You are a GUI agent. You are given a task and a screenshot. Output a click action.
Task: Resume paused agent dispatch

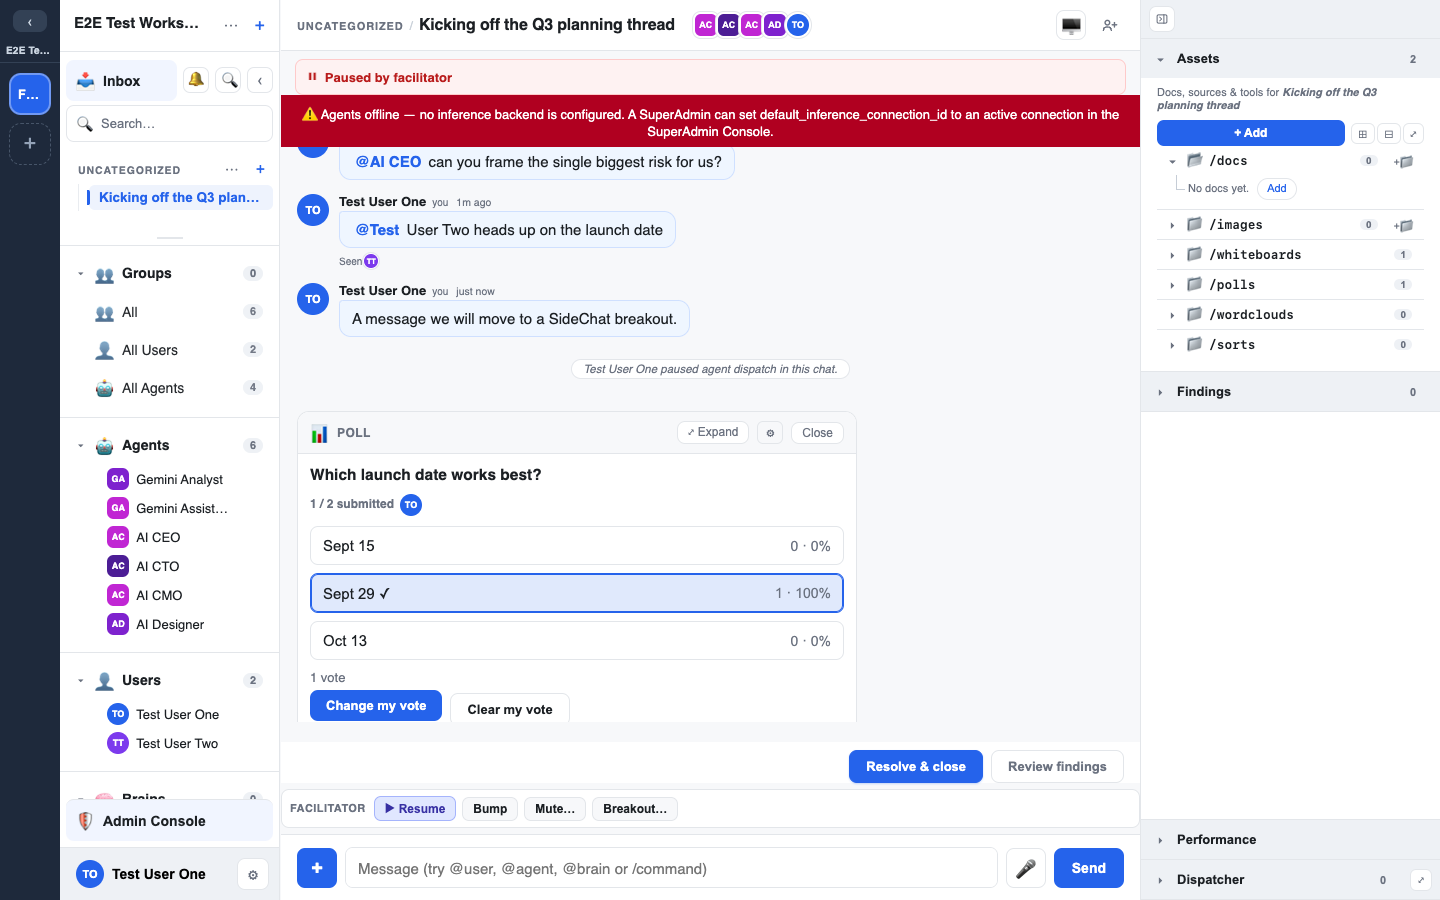[415, 809]
